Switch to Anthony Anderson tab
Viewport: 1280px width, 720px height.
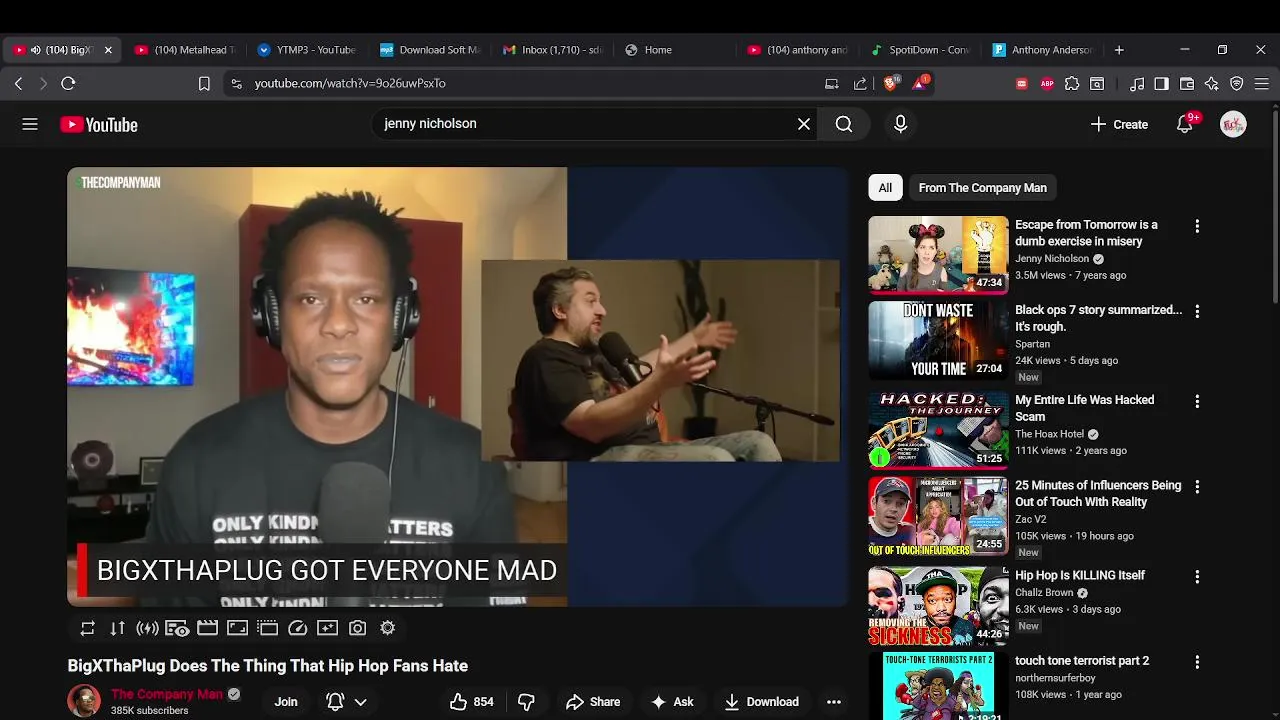1043,50
